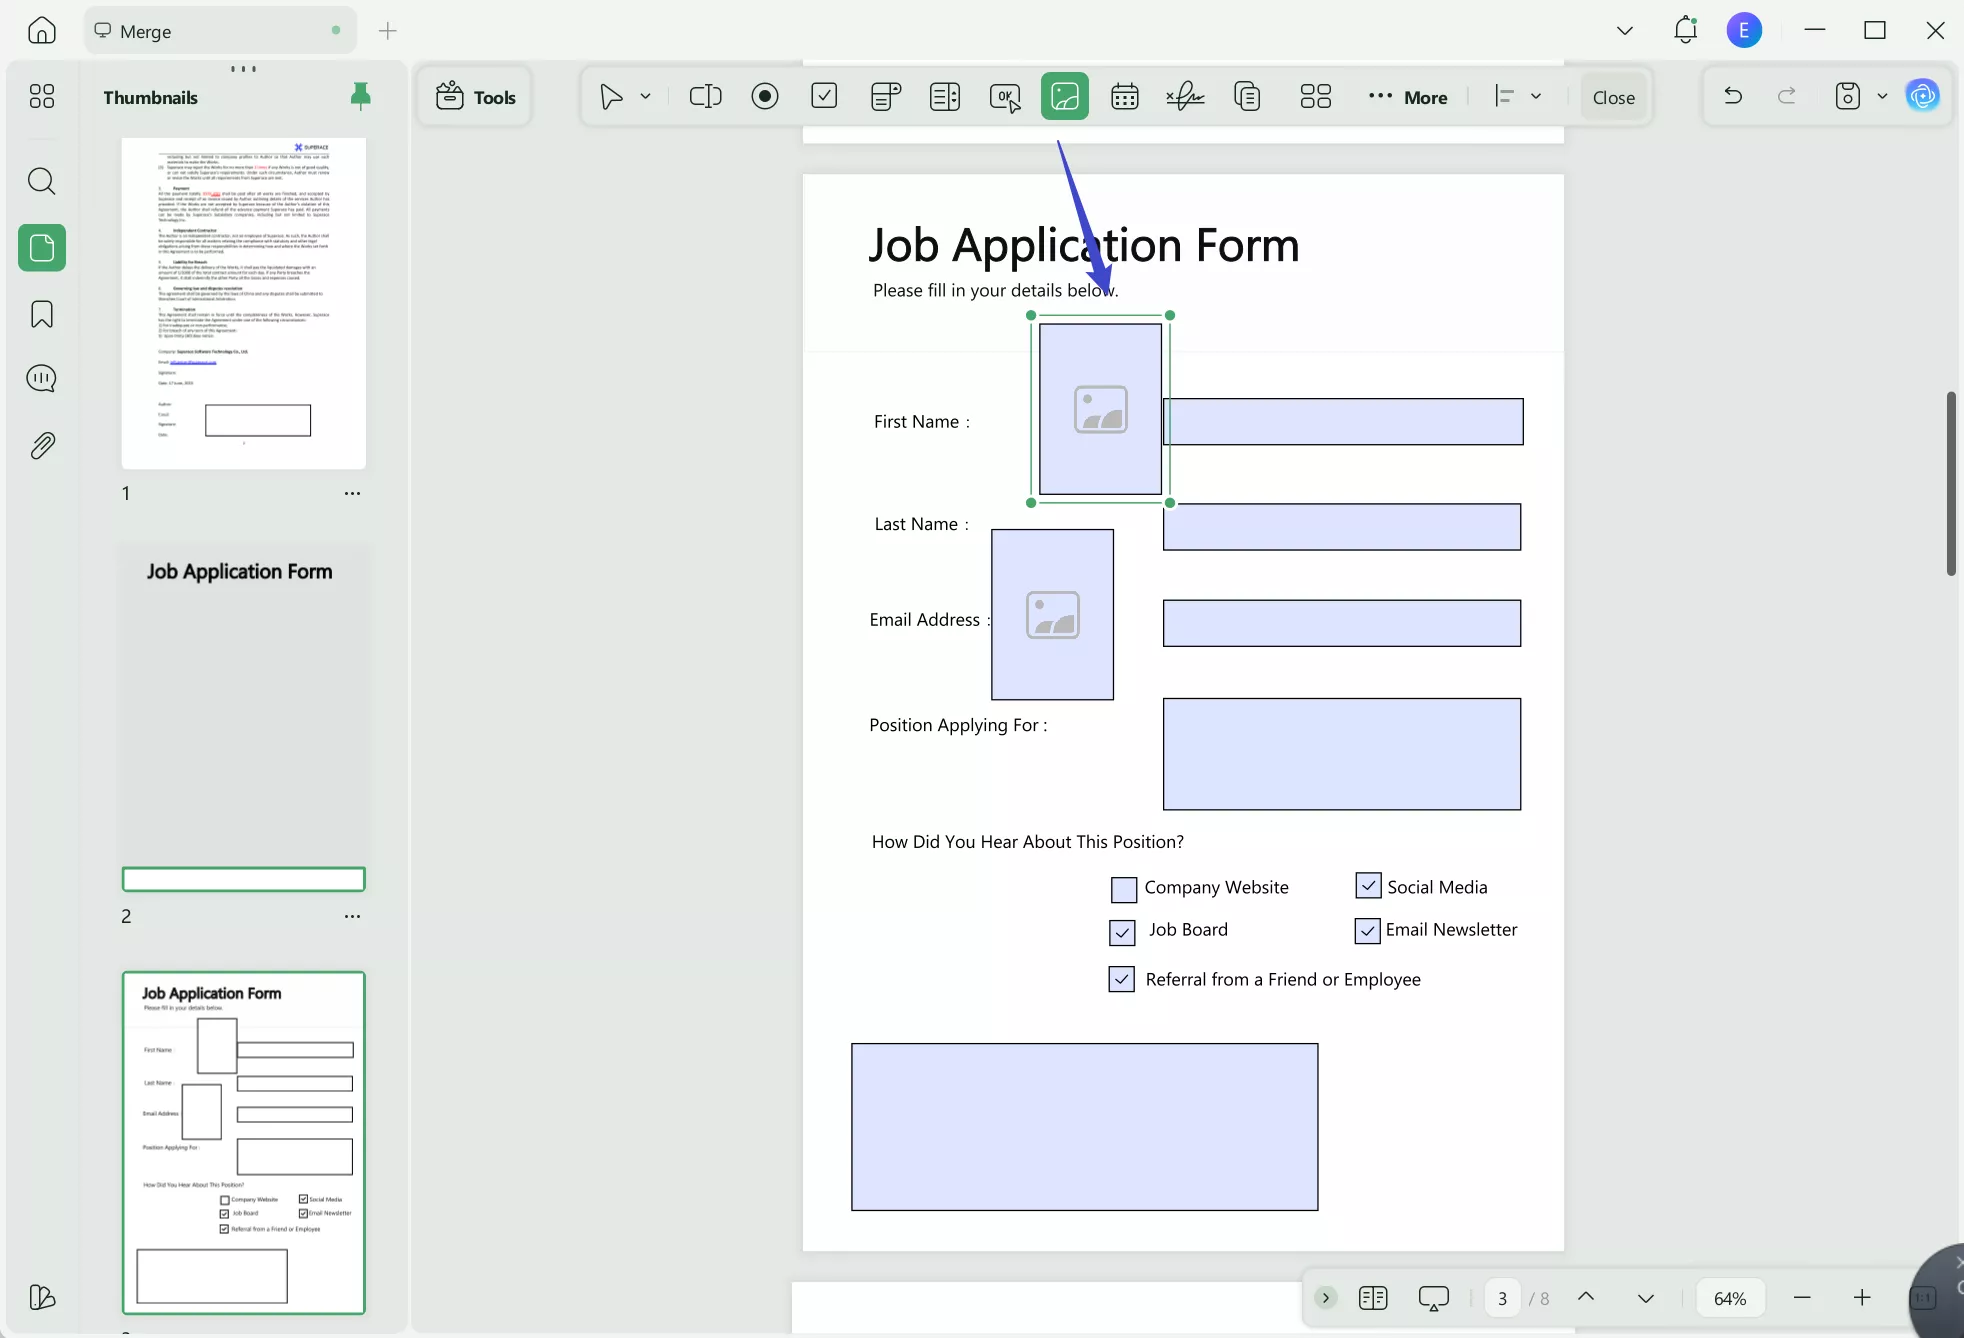The height and width of the screenshot is (1338, 1964).
Task: Open the attachments panel paperclip icon
Action: tap(42, 446)
